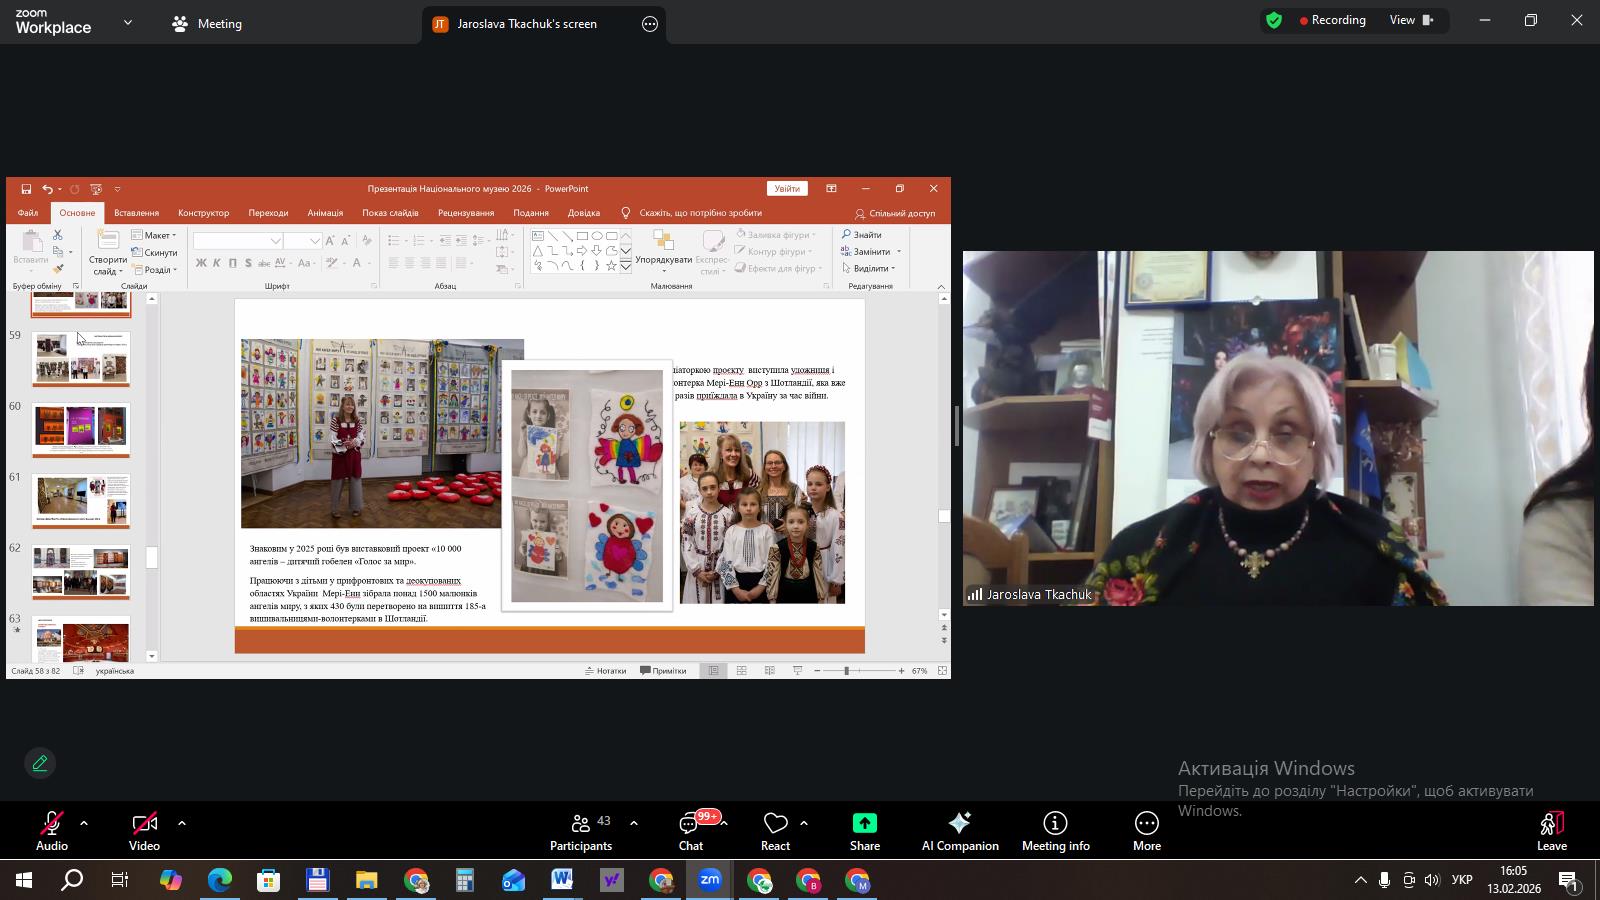Open the Zoom Workplace dropdown chevron
Image resolution: width=1600 pixels, height=900 pixels.
point(127,22)
